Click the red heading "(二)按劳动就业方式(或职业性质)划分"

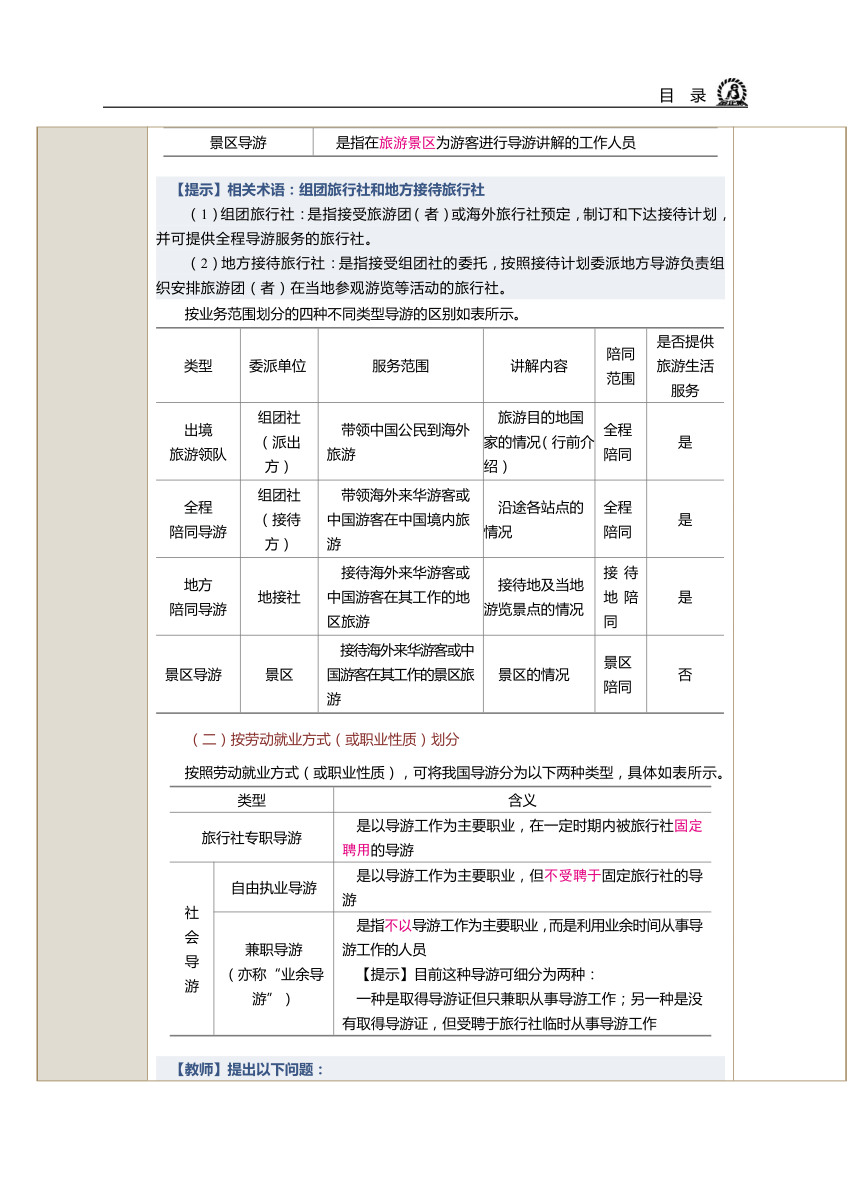(325, 740)
